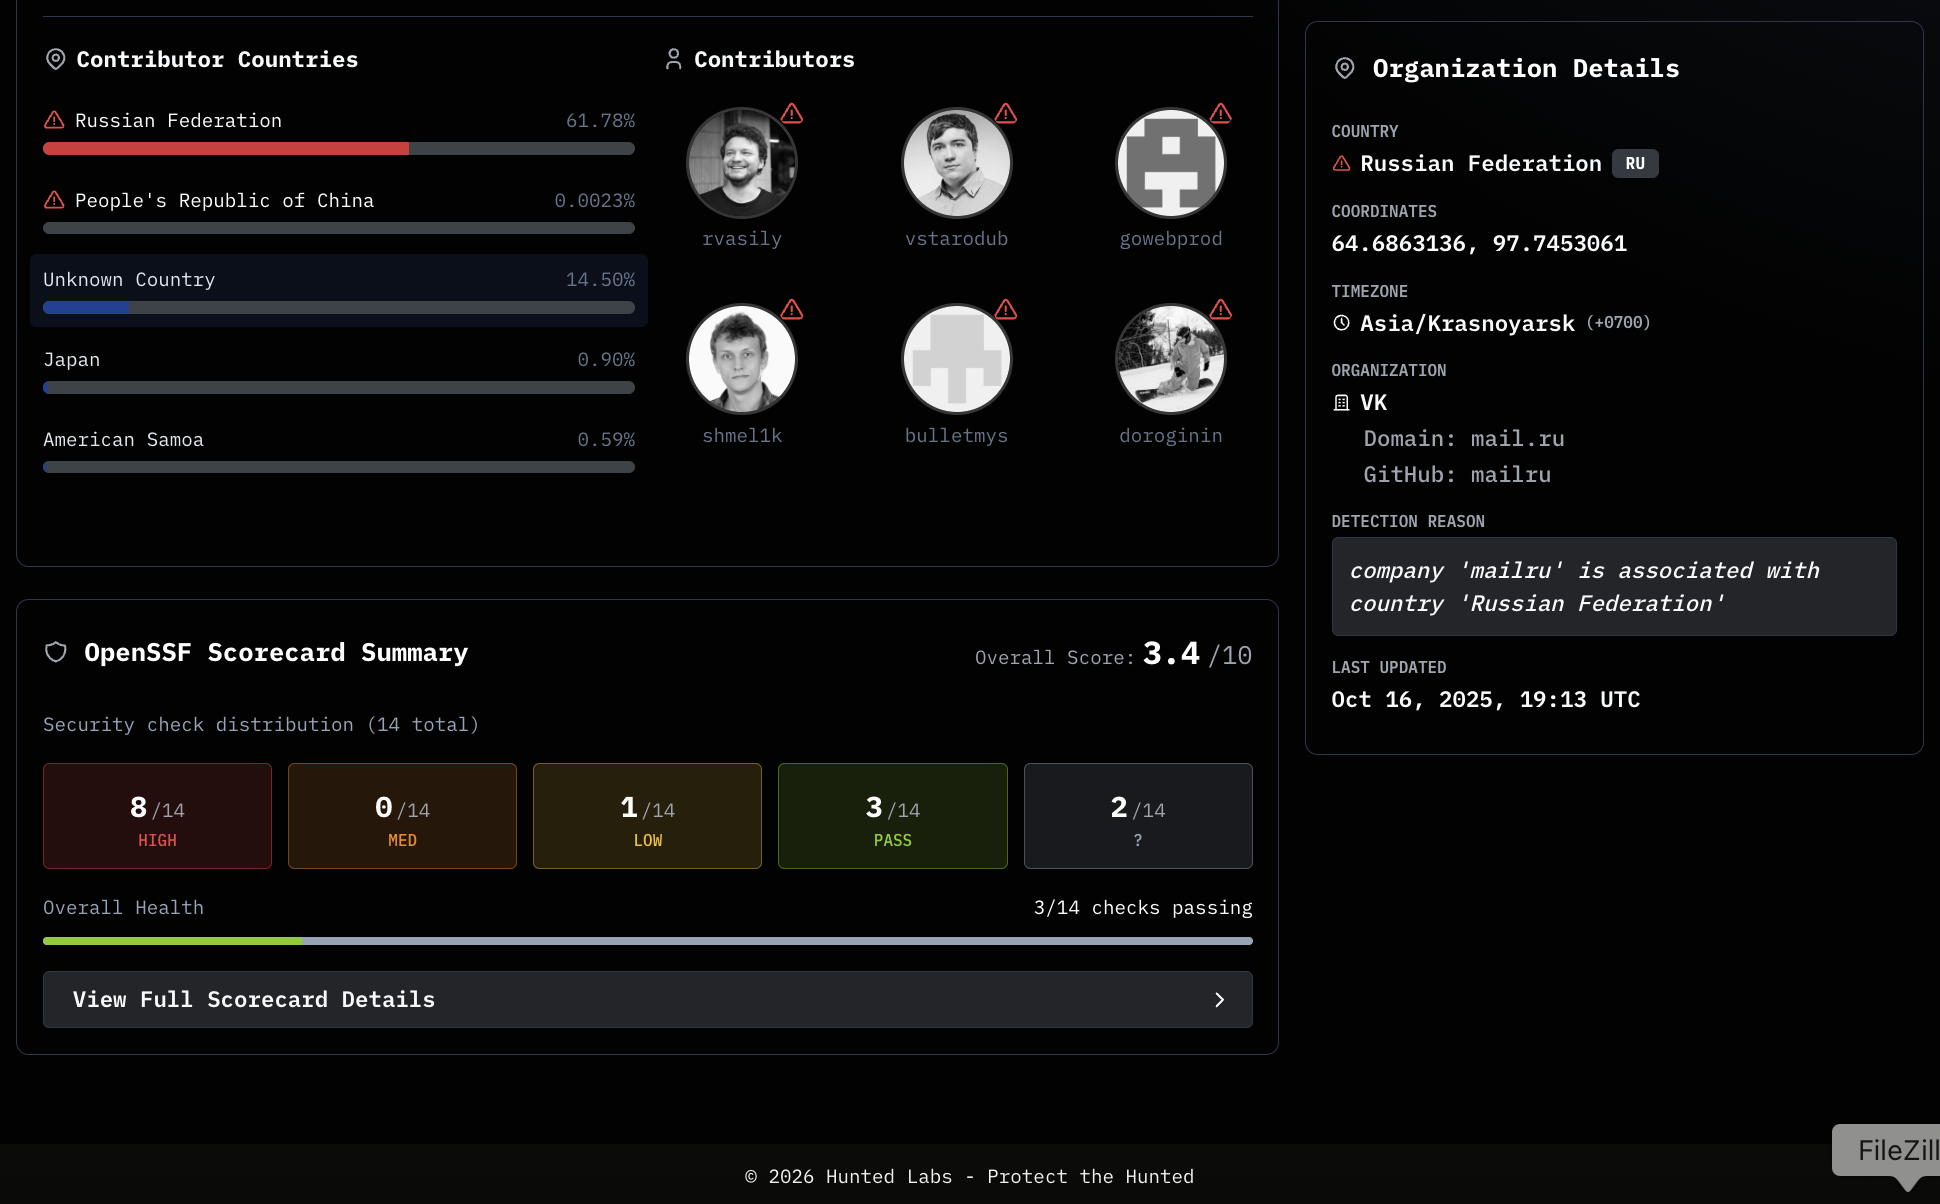Click the shmel1k contributor name

tap(741, 436)
